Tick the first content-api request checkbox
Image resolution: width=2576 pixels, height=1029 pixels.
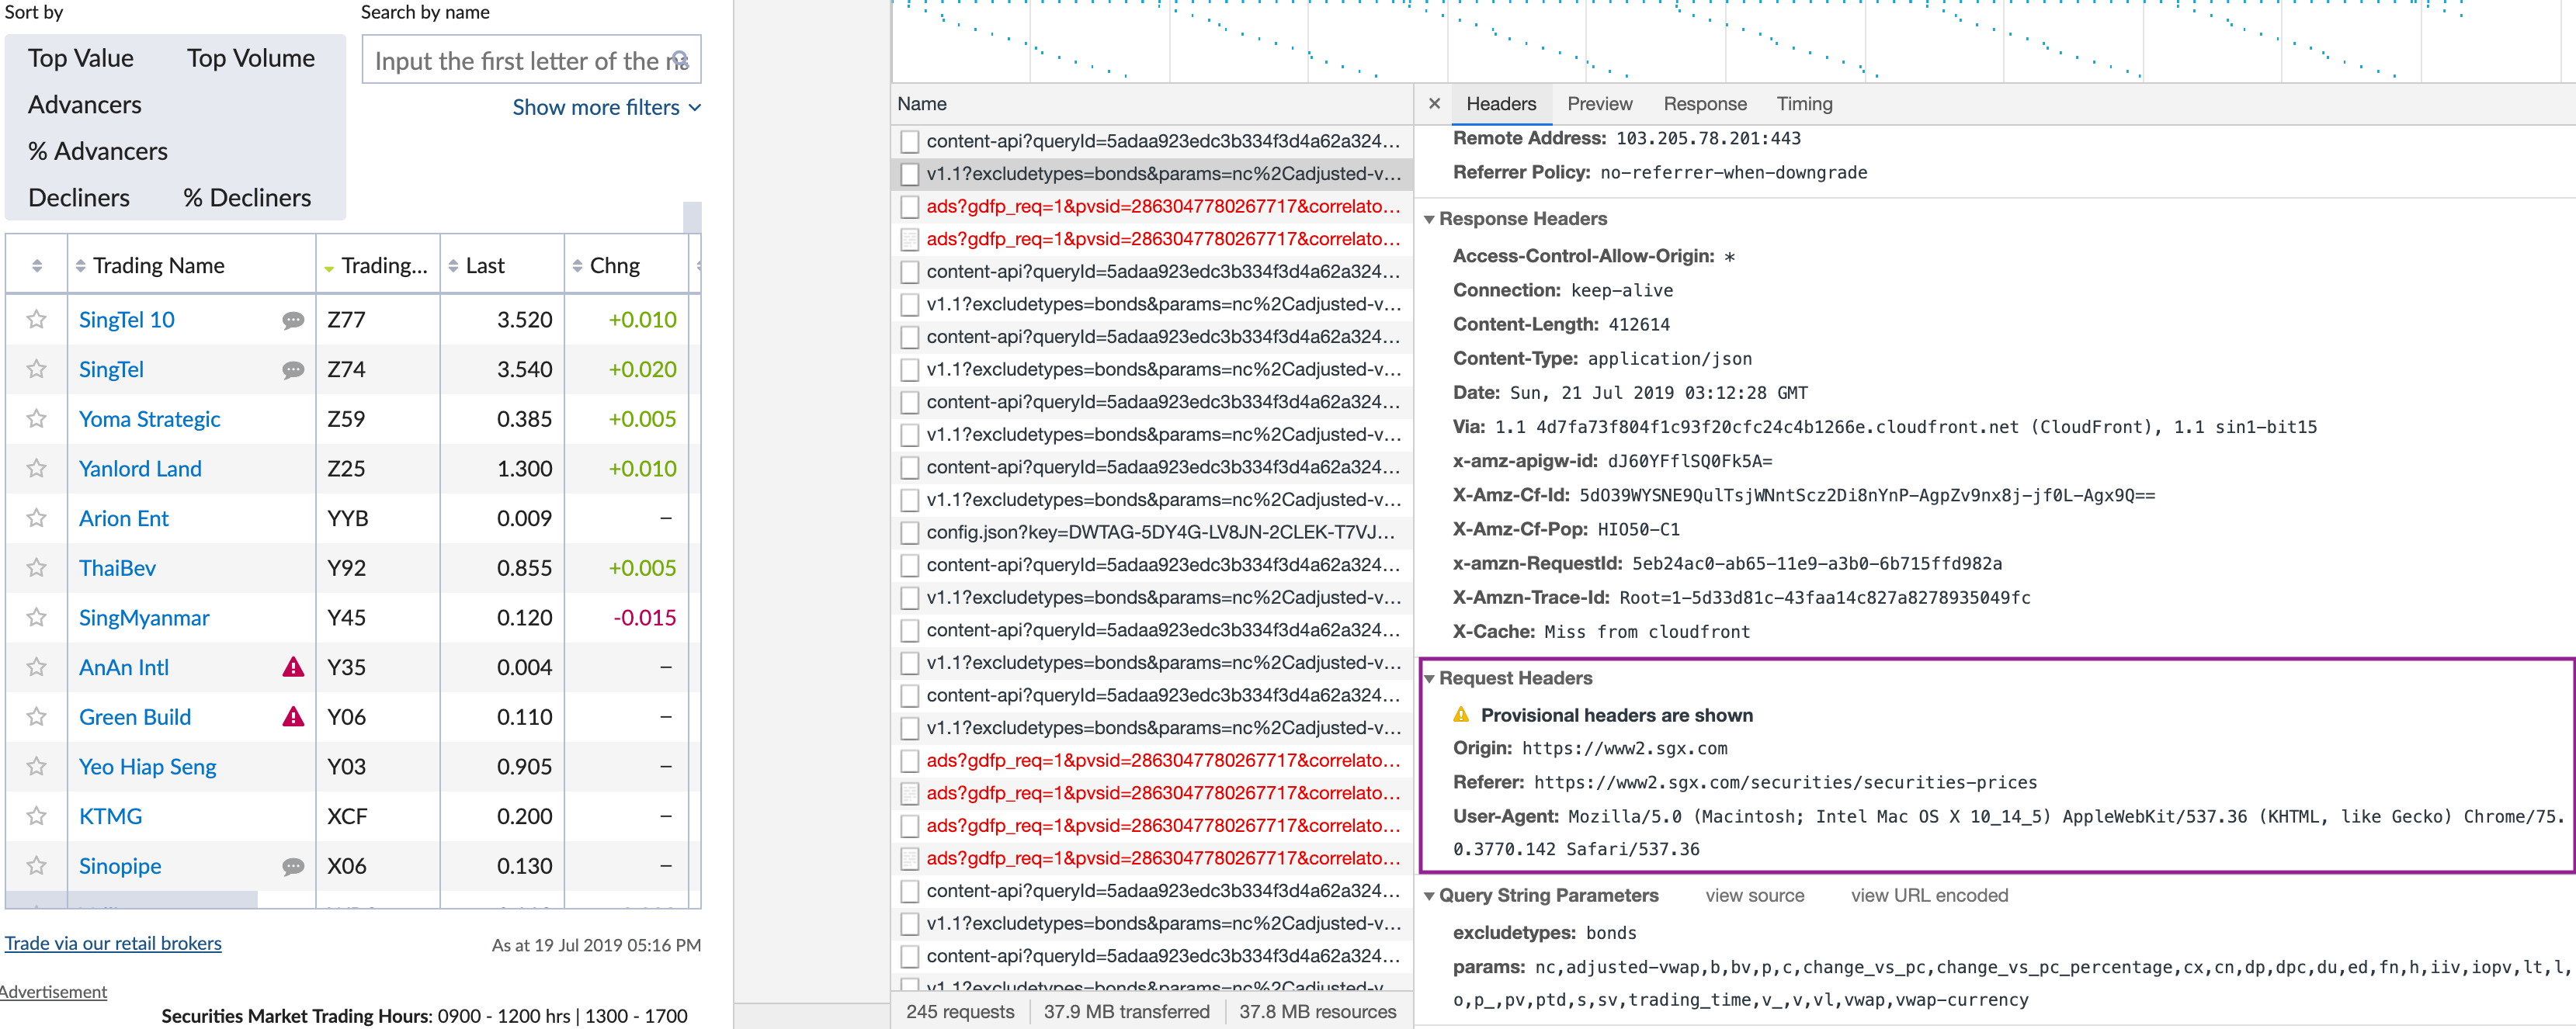909,141
